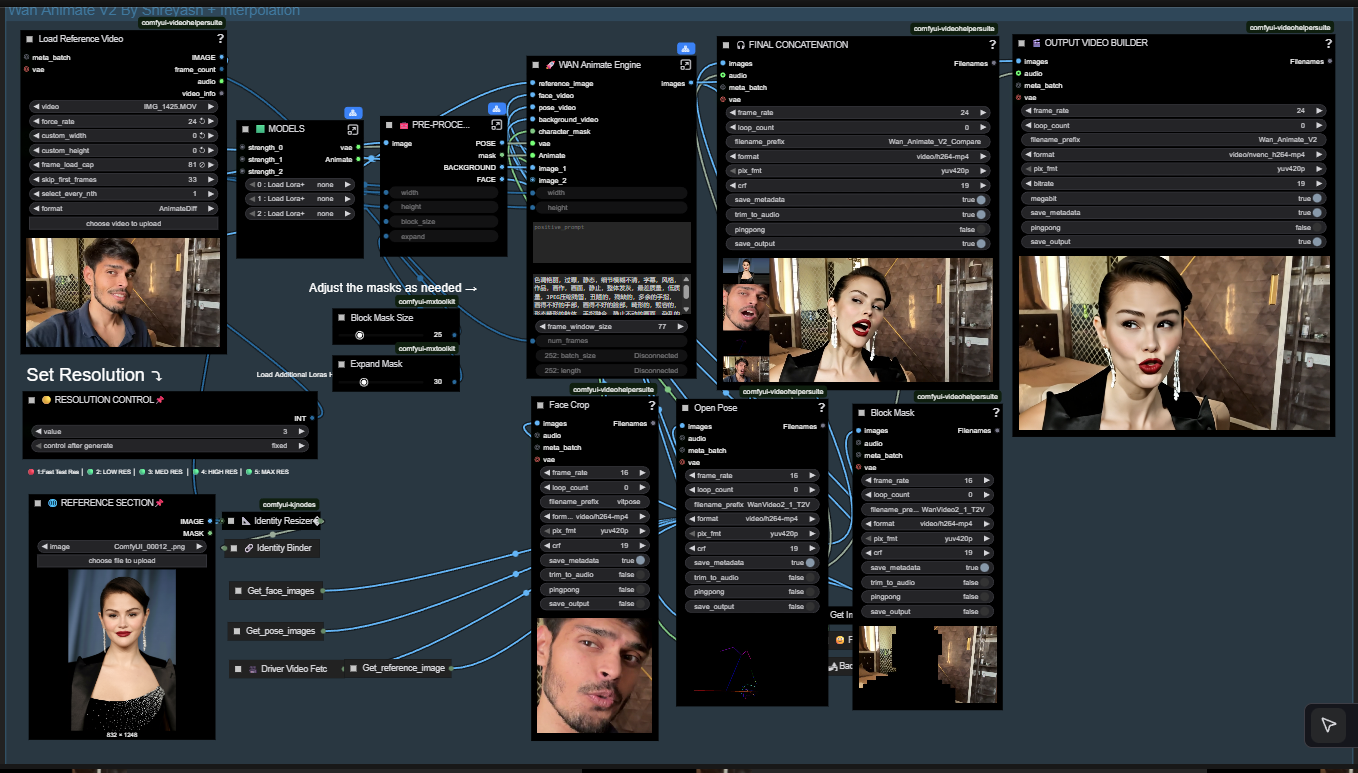
Task: Open the '0 : Load Lora+' selector
Action: click(x=300, y=185)
